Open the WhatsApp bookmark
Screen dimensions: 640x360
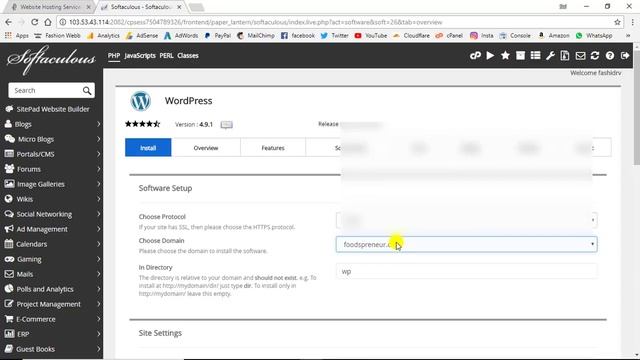tap(594, 36)
